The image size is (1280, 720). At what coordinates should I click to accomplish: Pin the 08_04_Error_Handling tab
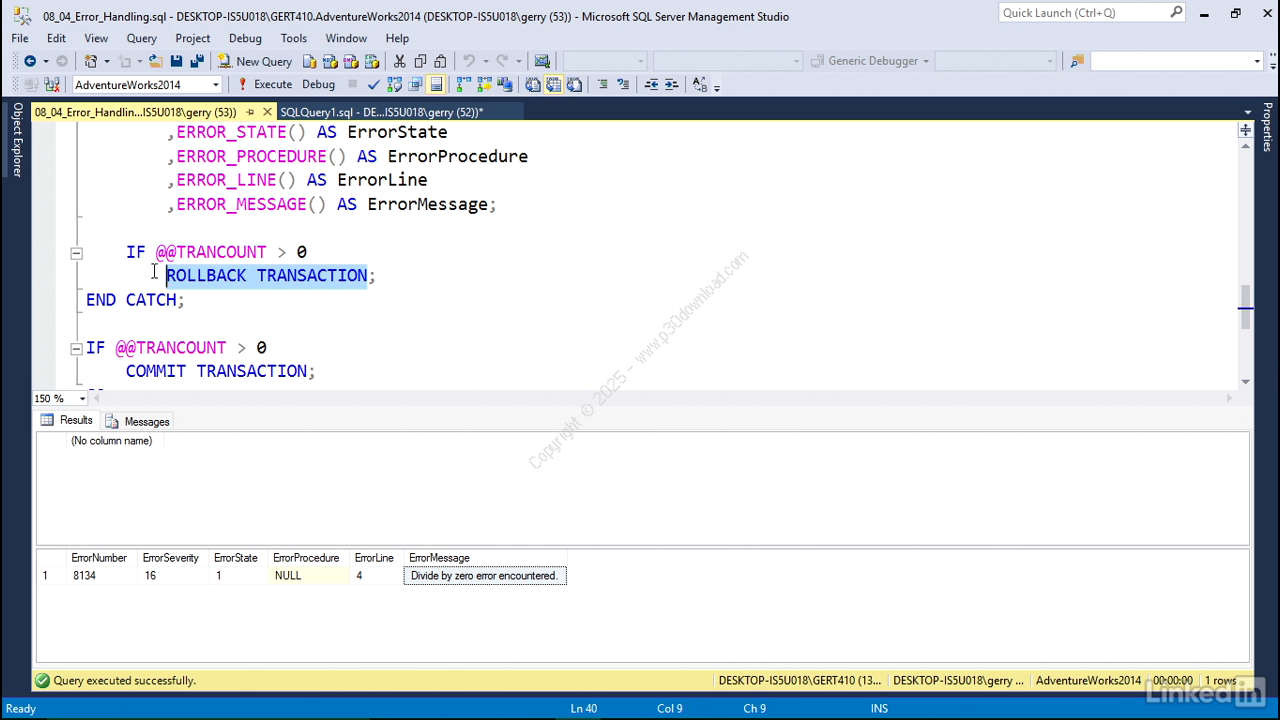coord(250,112)
